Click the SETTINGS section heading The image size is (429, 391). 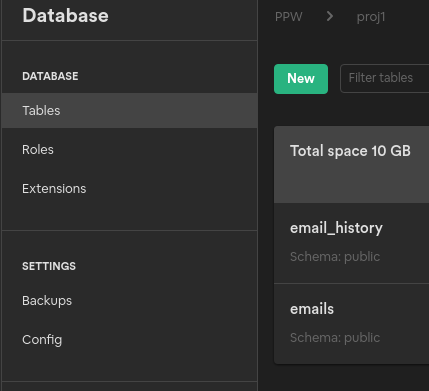49,266
